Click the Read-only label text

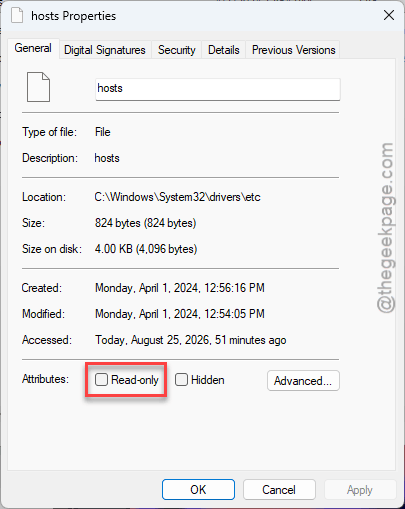click(x=135, y=380)
